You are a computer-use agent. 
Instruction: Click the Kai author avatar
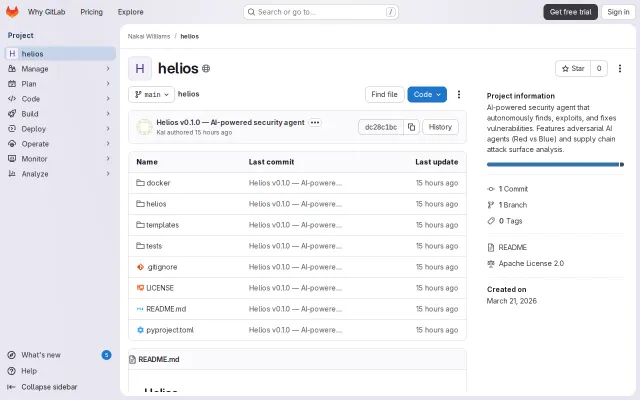coord(144,127)
